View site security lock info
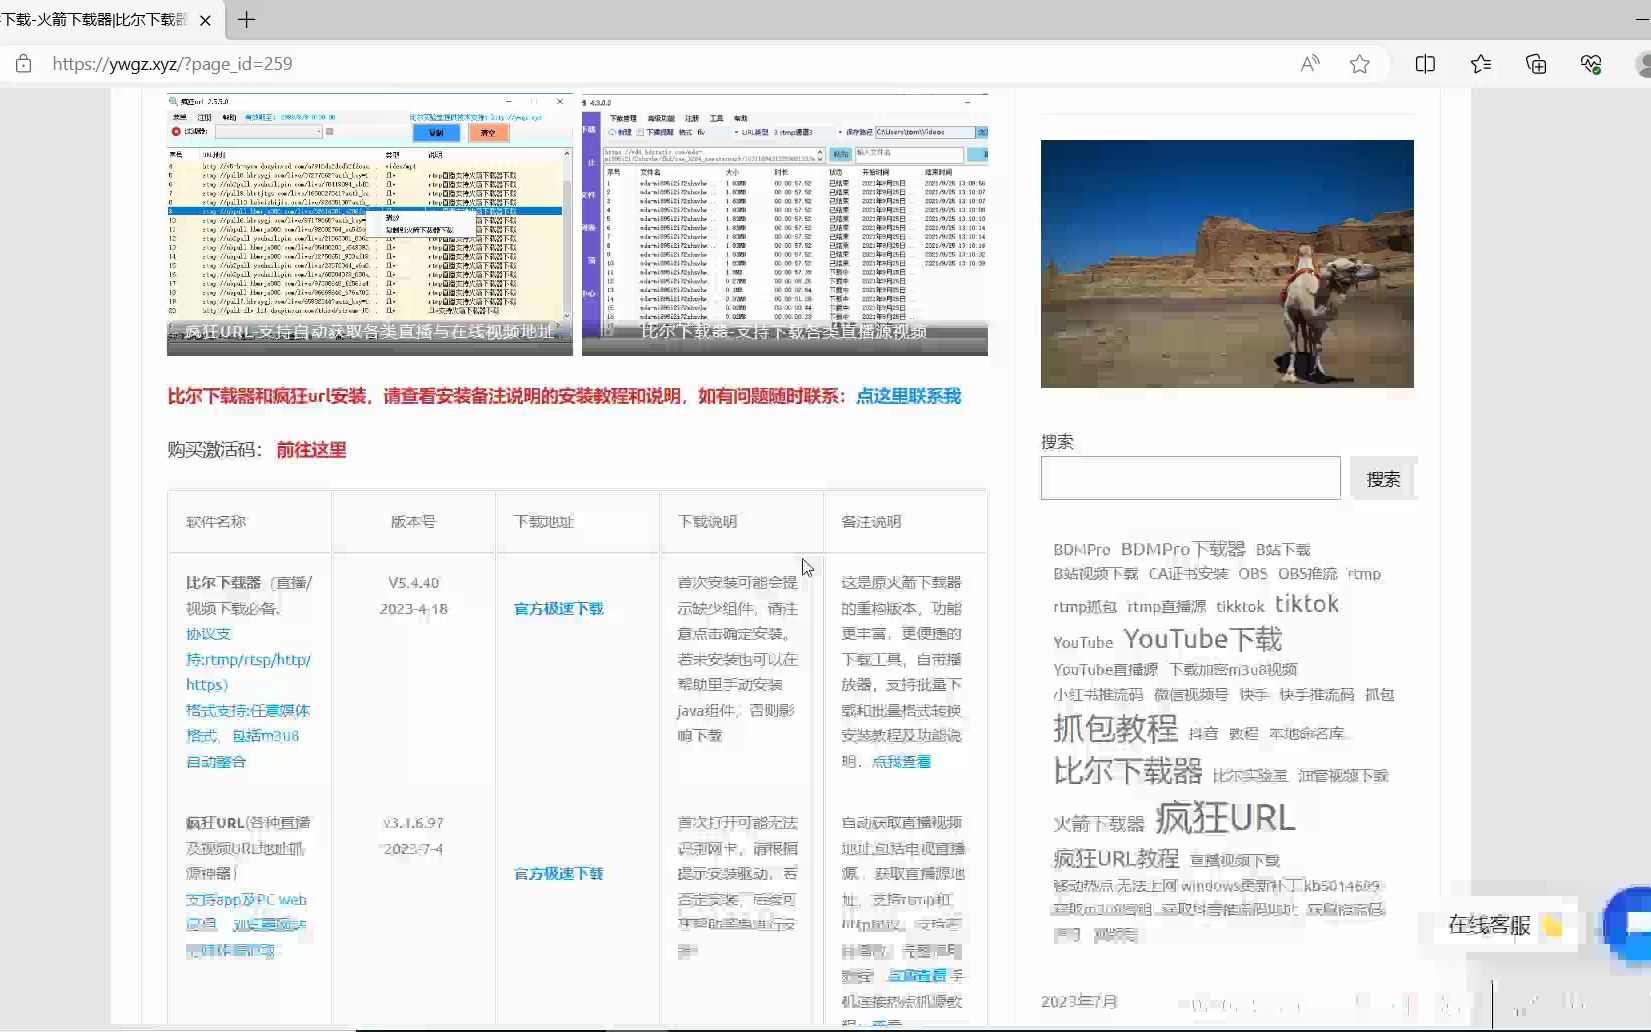This screenshot has width=1651, height=1032. (x=24, y=64)
